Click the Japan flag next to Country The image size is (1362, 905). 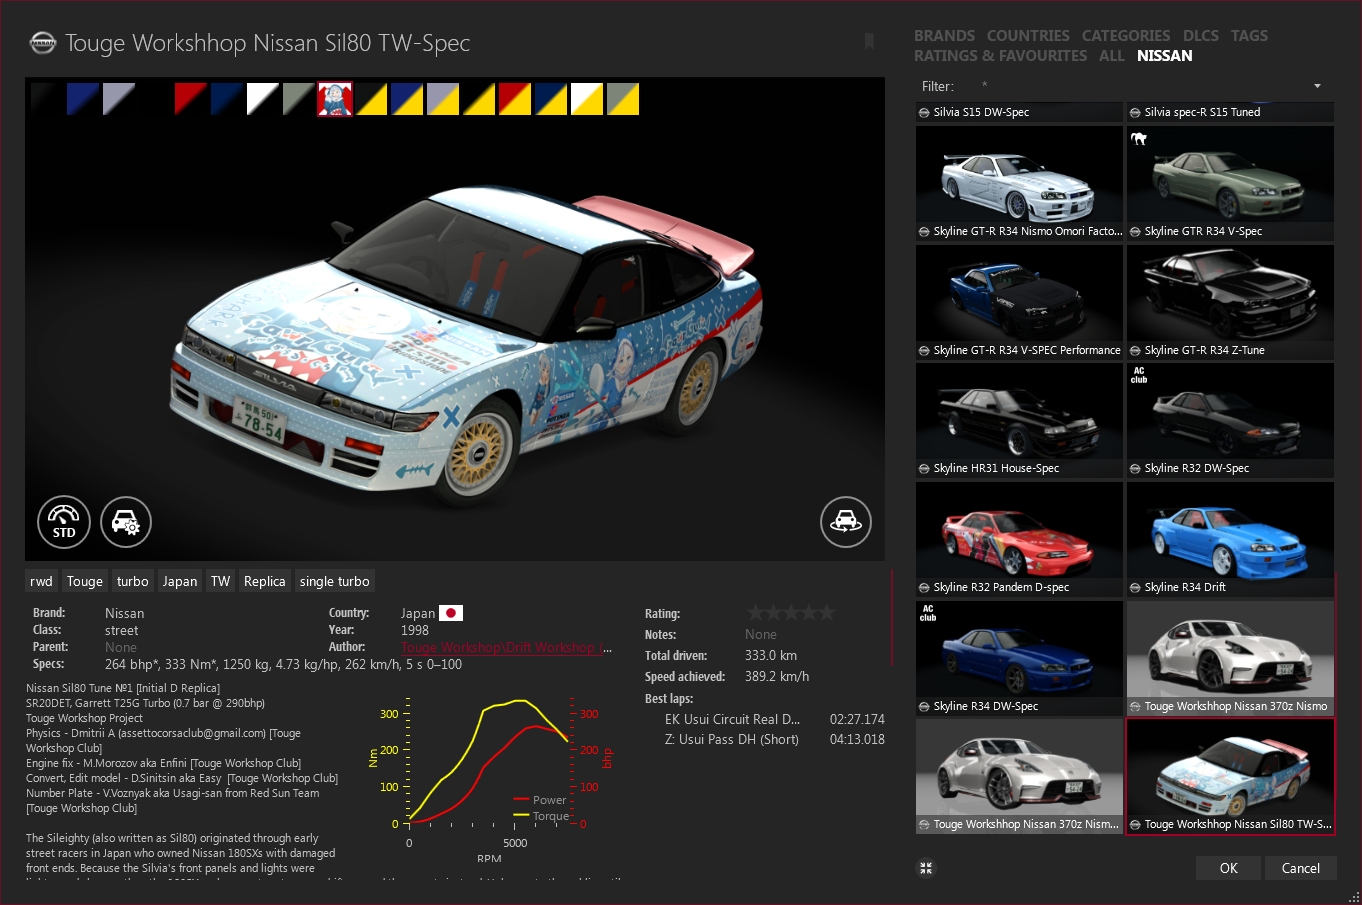(x=451, y=613)
